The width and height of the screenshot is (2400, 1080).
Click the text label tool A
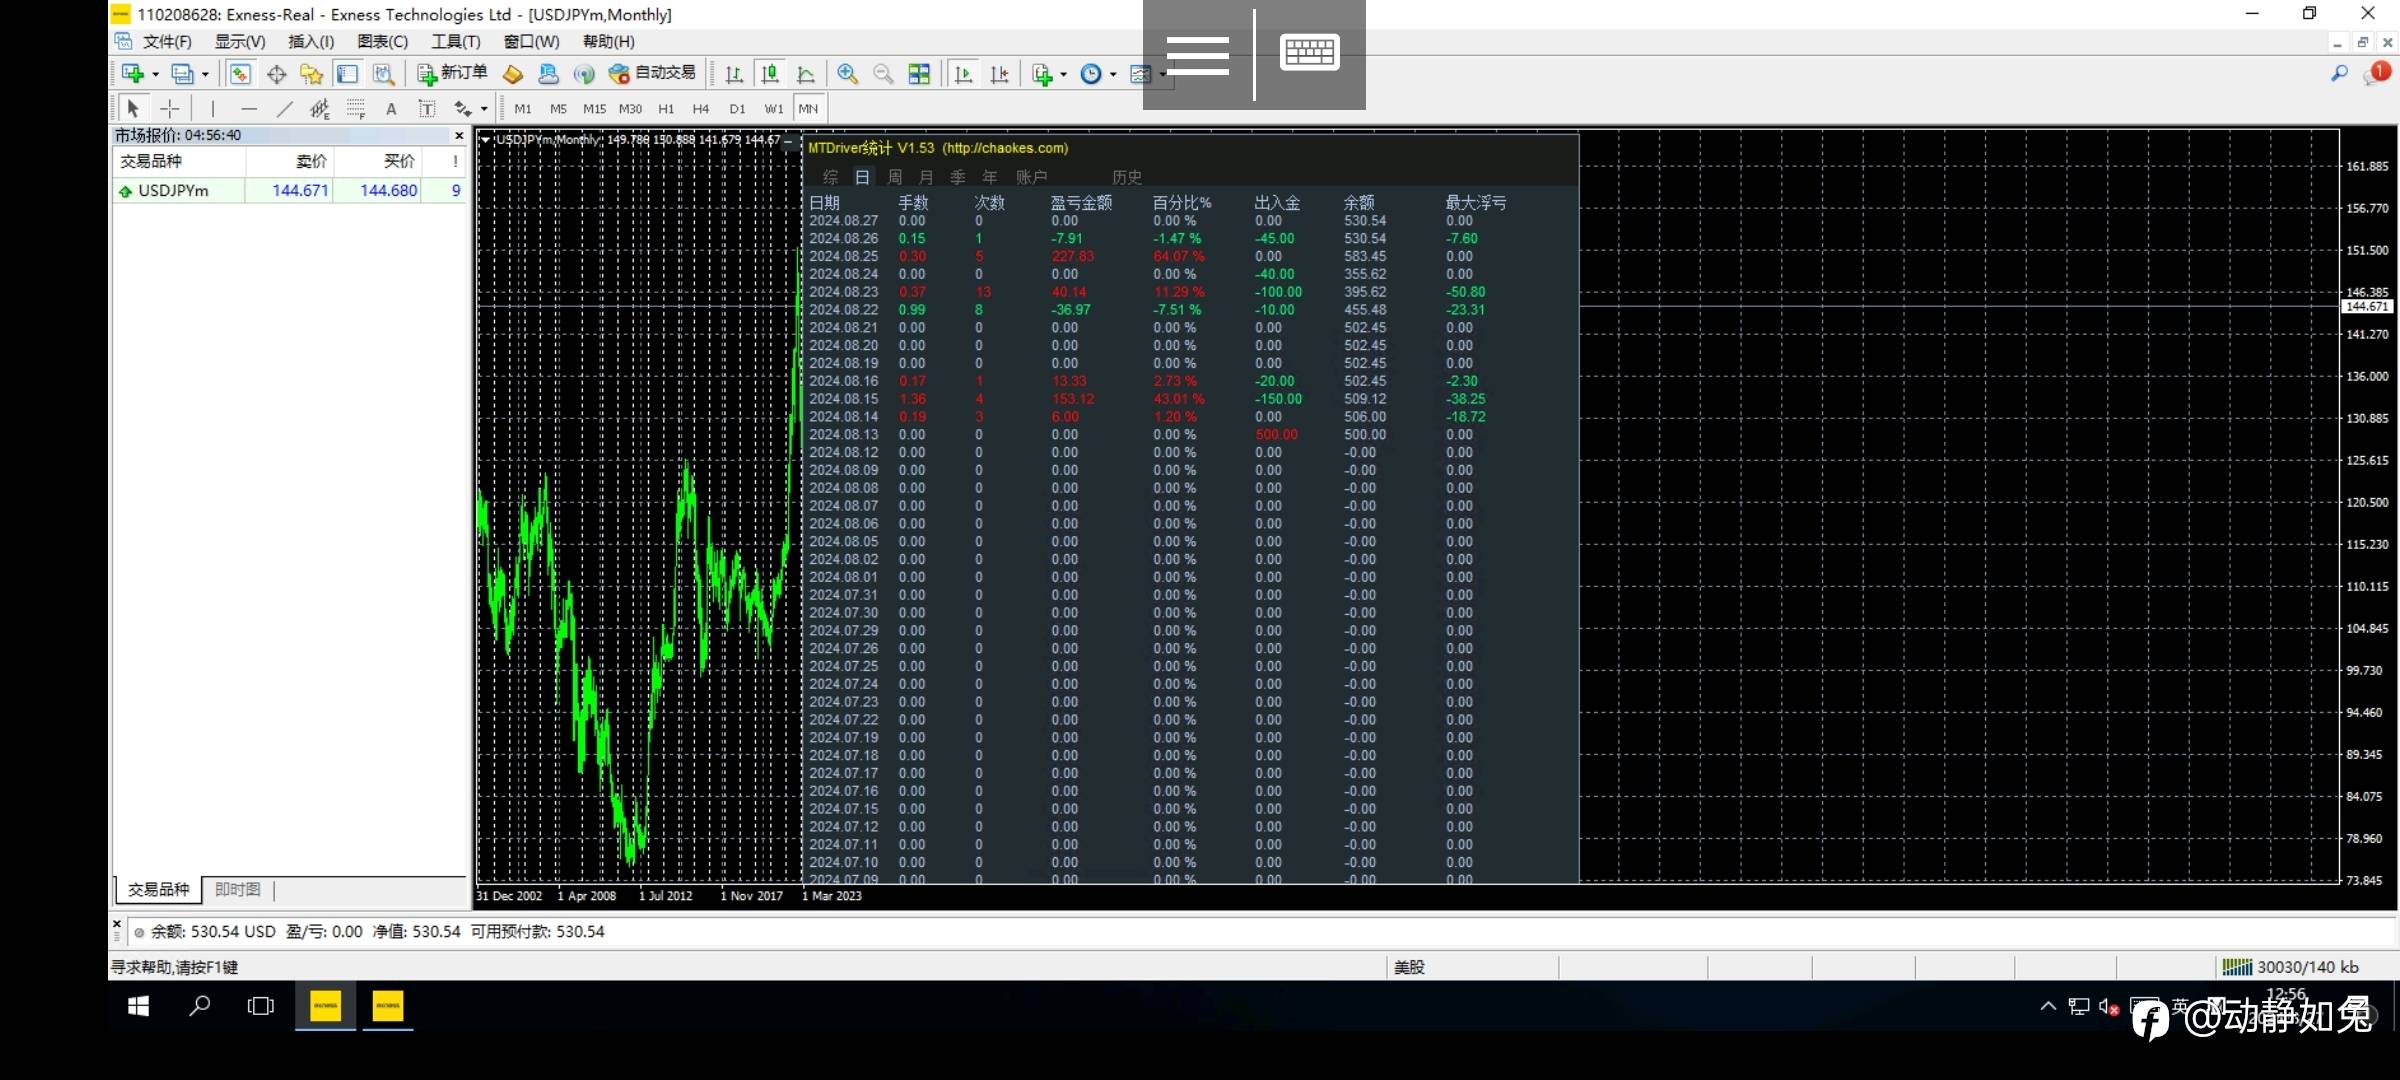point(391,109)
